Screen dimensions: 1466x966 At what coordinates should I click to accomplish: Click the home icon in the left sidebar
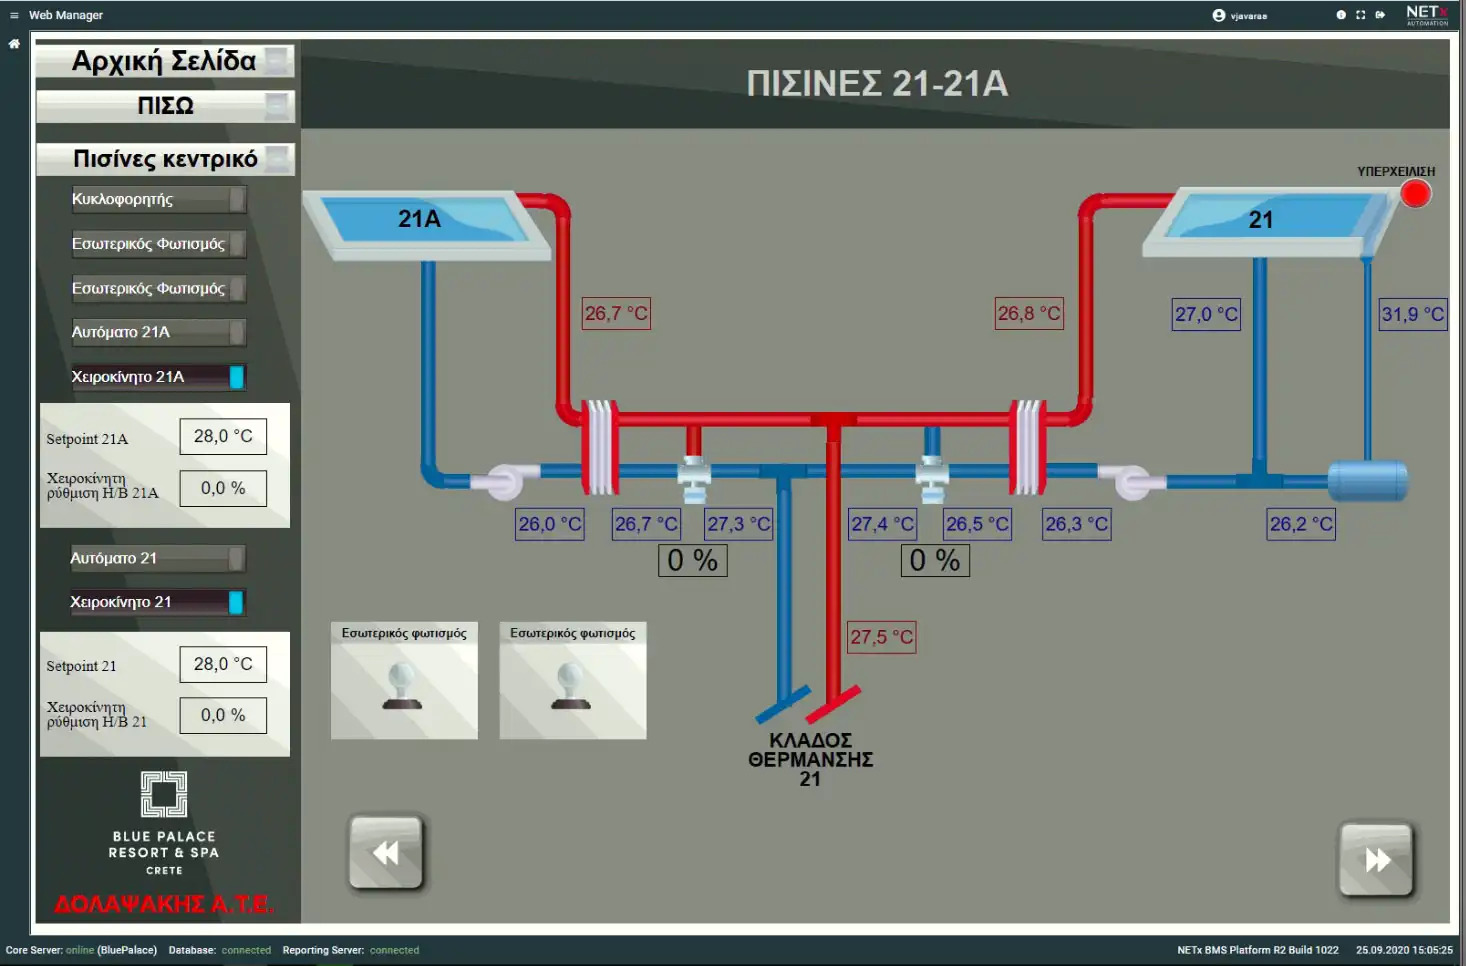coord(14,44)
